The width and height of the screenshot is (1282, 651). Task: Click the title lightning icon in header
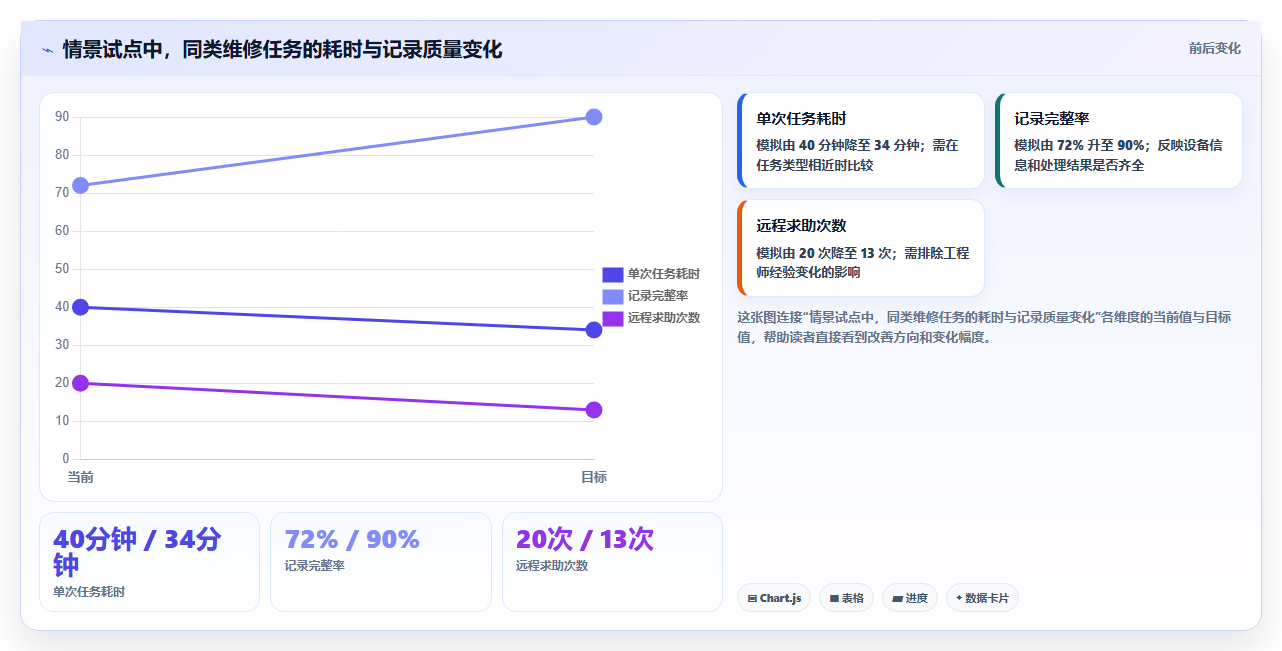click(47, 49)
